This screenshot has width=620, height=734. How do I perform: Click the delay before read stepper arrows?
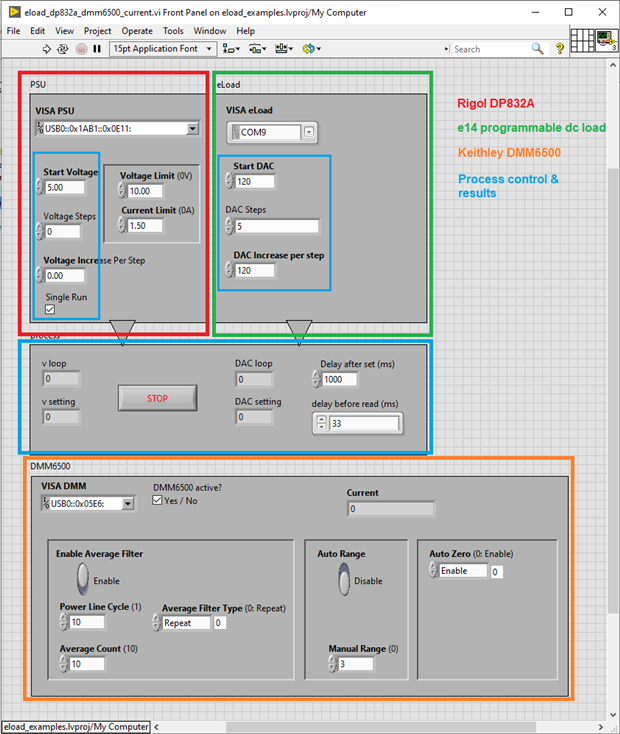pos(321,424)
